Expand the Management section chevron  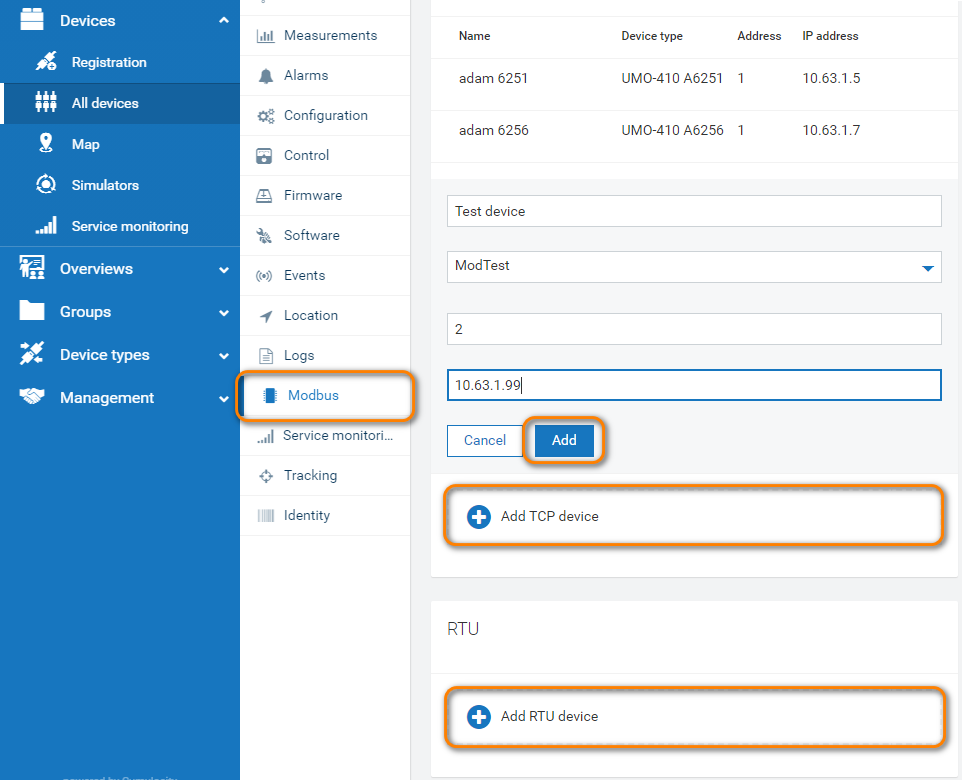224,399
